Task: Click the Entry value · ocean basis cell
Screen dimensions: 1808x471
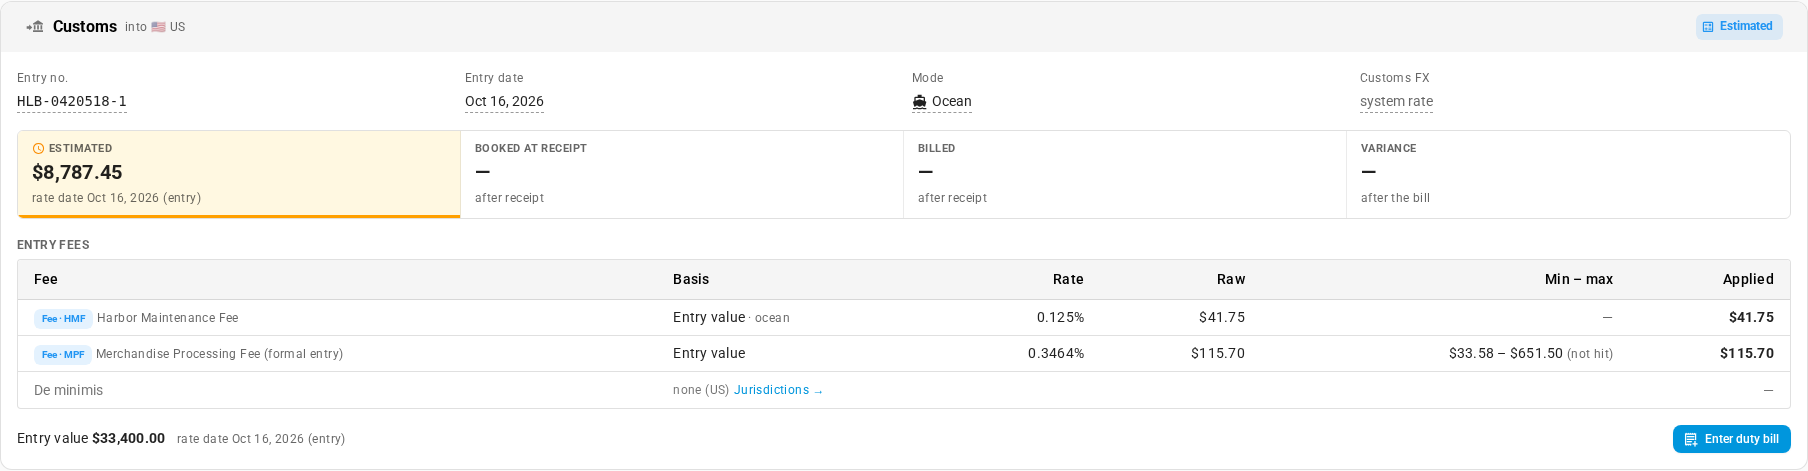Action: tap(731, 317)
